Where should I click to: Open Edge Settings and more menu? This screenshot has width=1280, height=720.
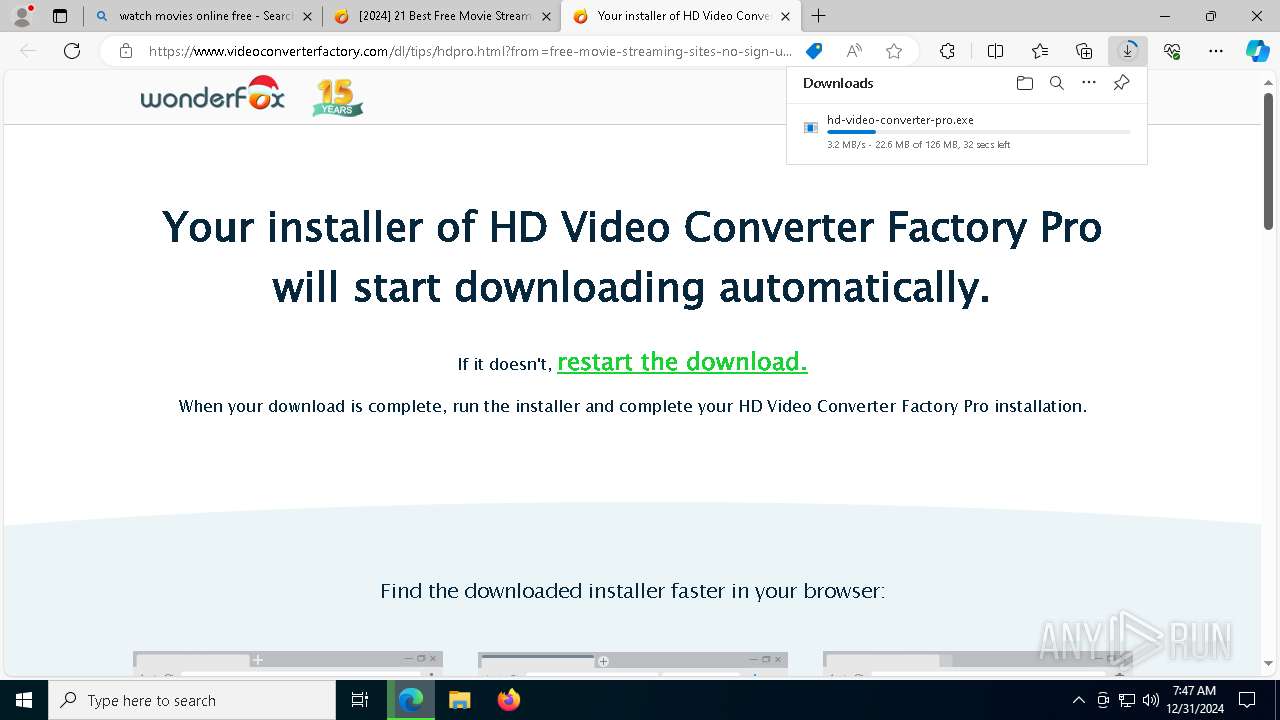[x=1216, y=51]
